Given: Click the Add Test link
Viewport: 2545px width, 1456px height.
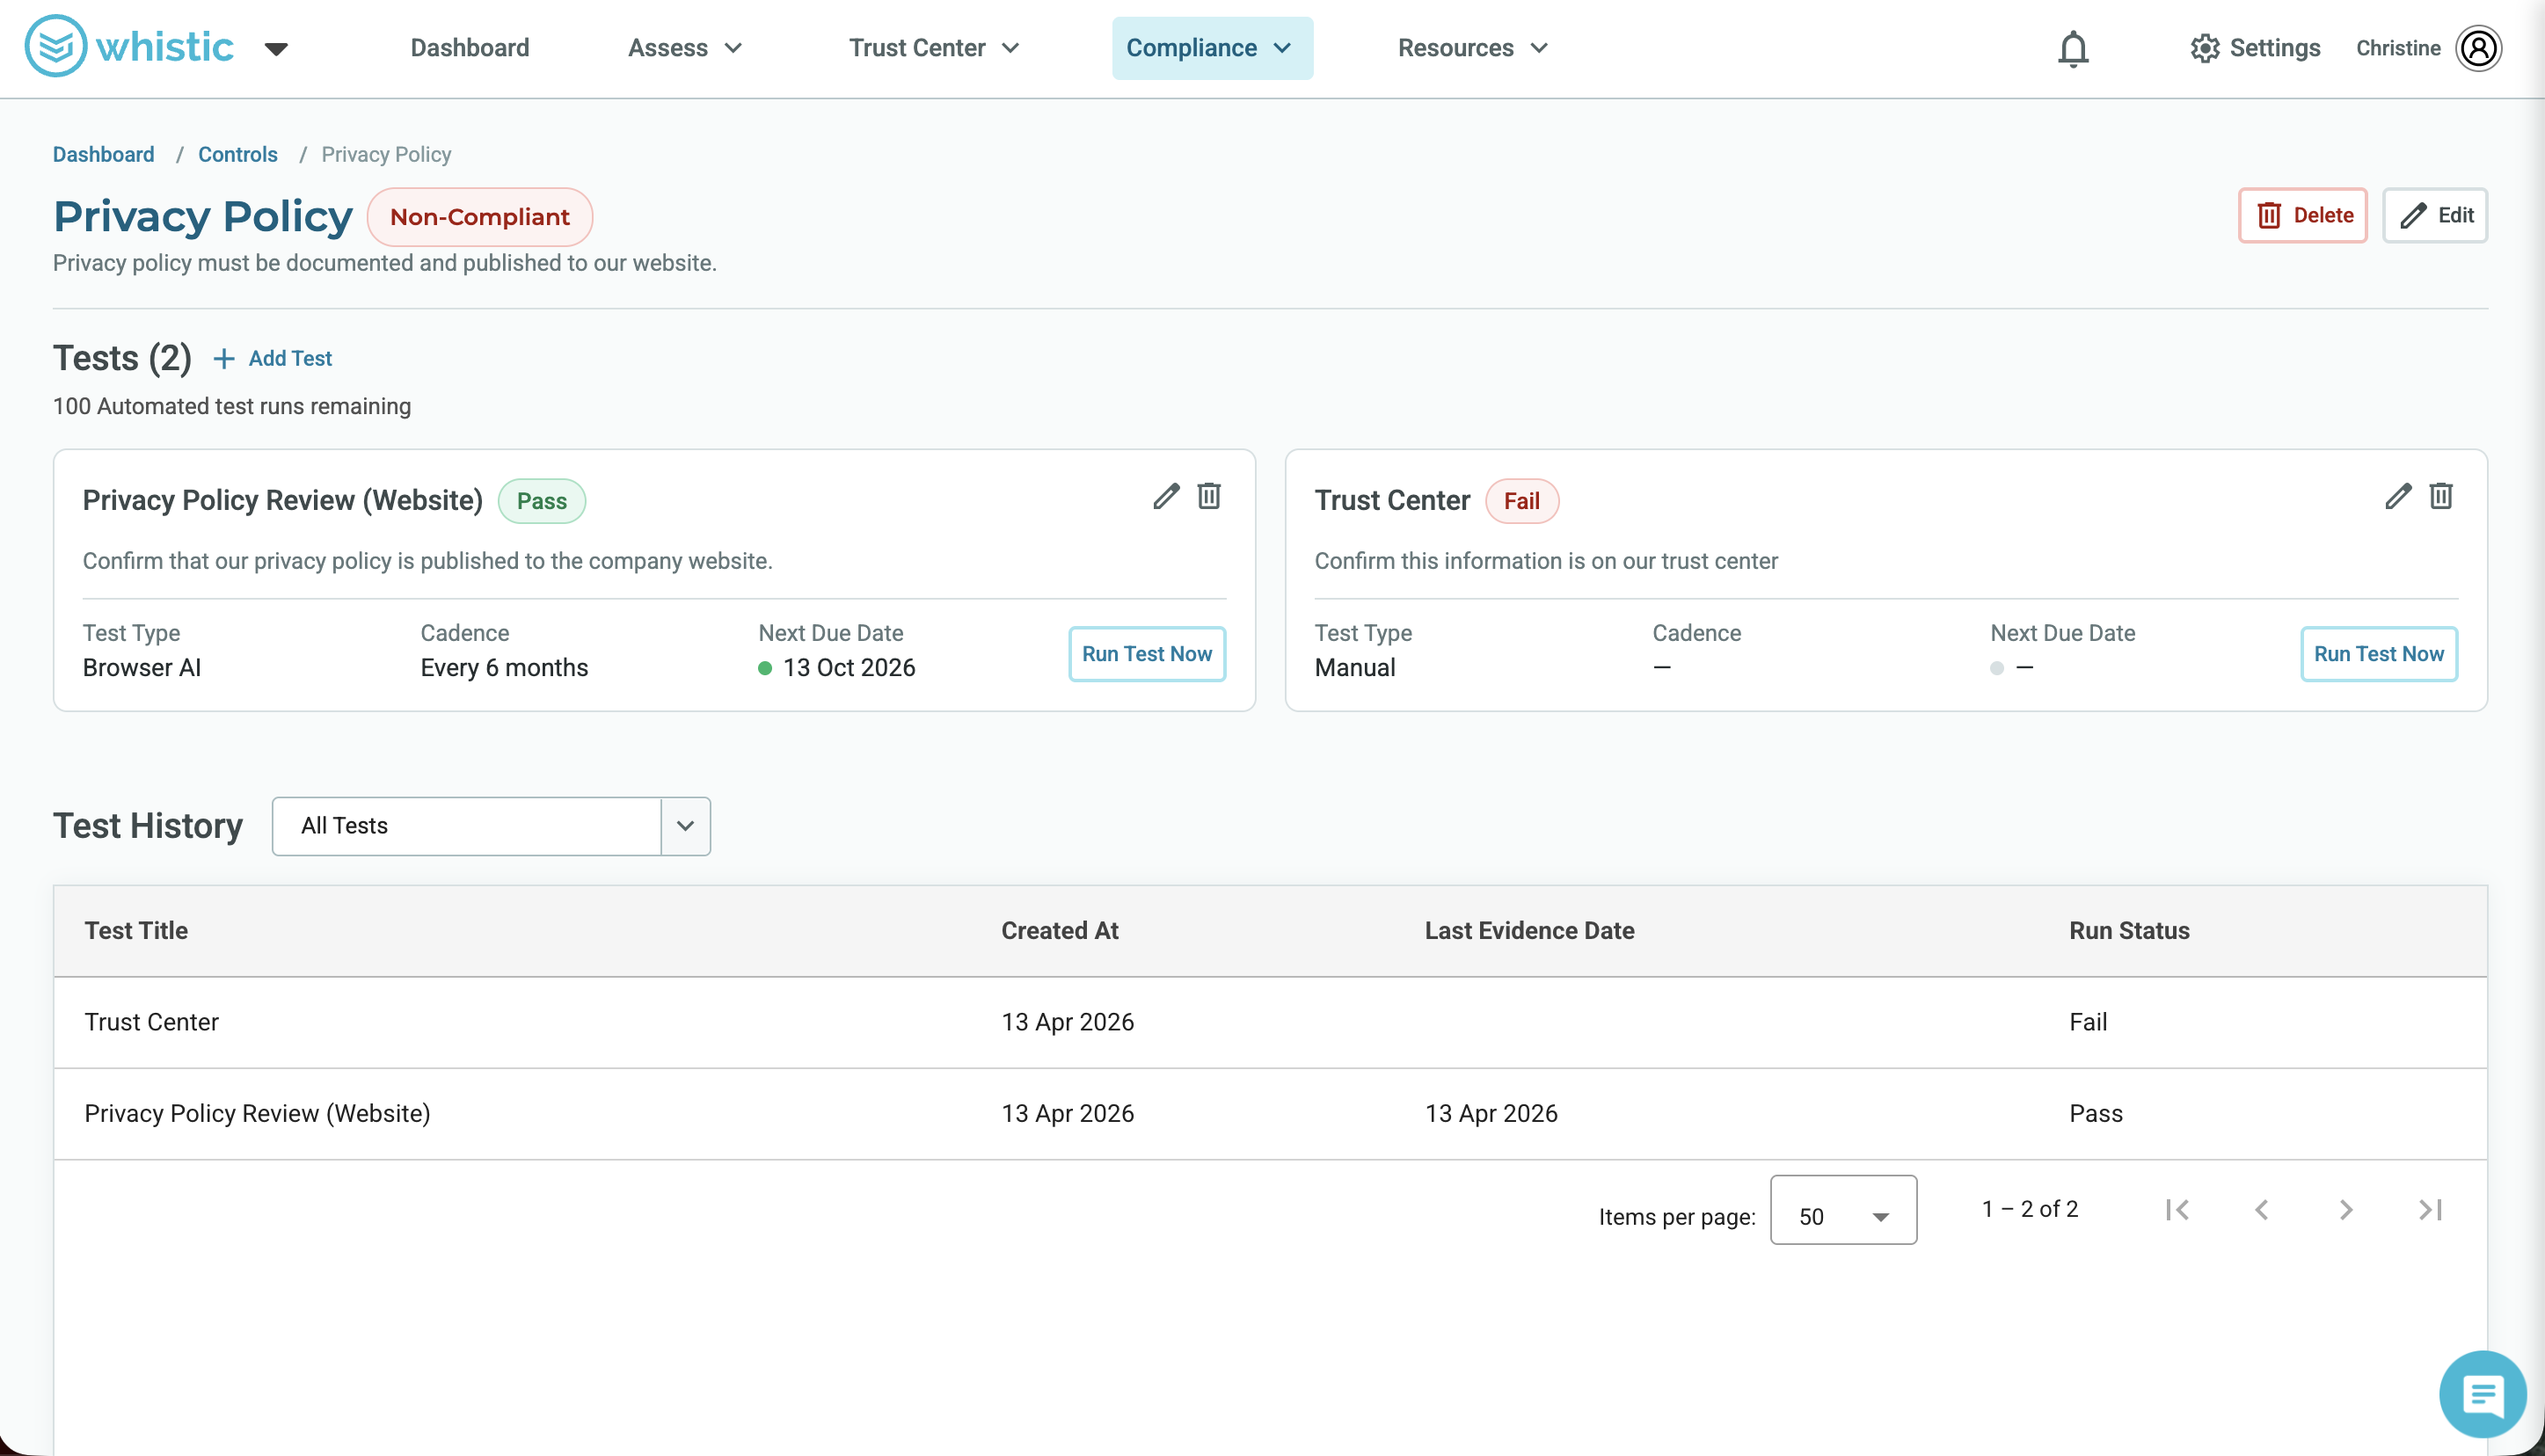Looking at the screenshot, I should (290, 358).
